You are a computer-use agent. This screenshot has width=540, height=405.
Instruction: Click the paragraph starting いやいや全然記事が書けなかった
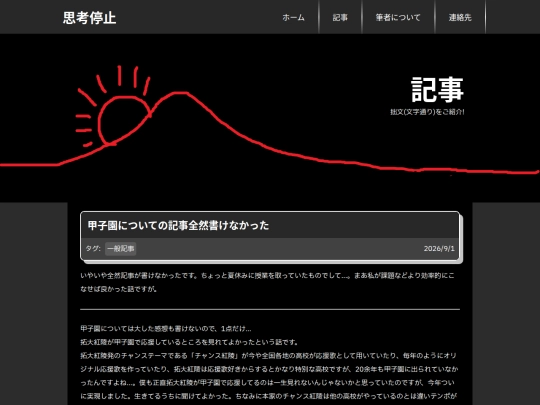[267, 282]
